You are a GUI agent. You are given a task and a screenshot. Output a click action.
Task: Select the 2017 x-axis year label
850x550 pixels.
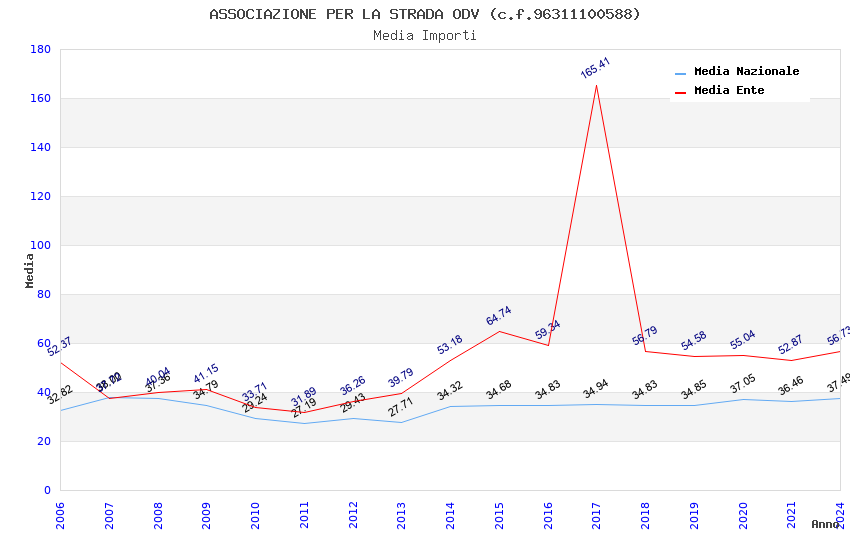pos(596,516)
